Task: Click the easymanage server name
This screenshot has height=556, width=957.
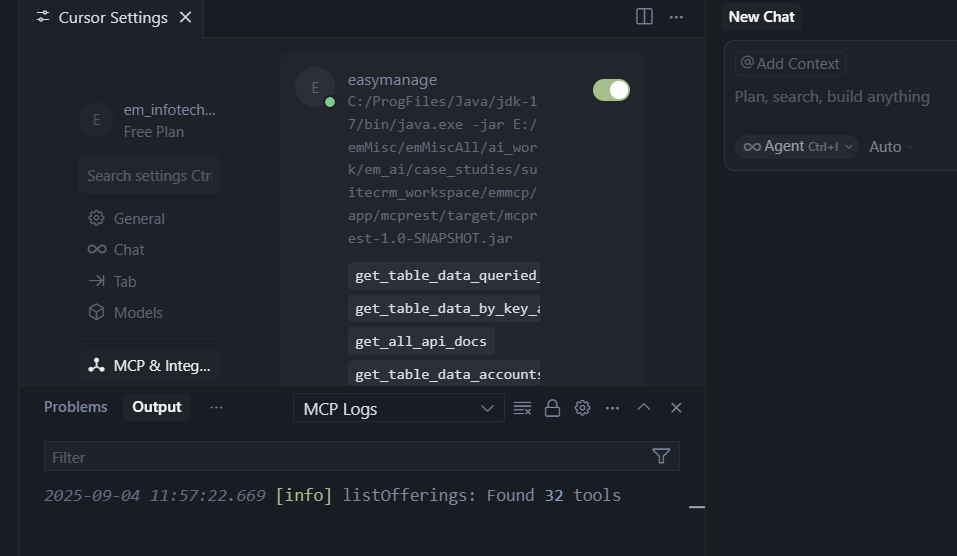Action: click(x=392, y=80)
